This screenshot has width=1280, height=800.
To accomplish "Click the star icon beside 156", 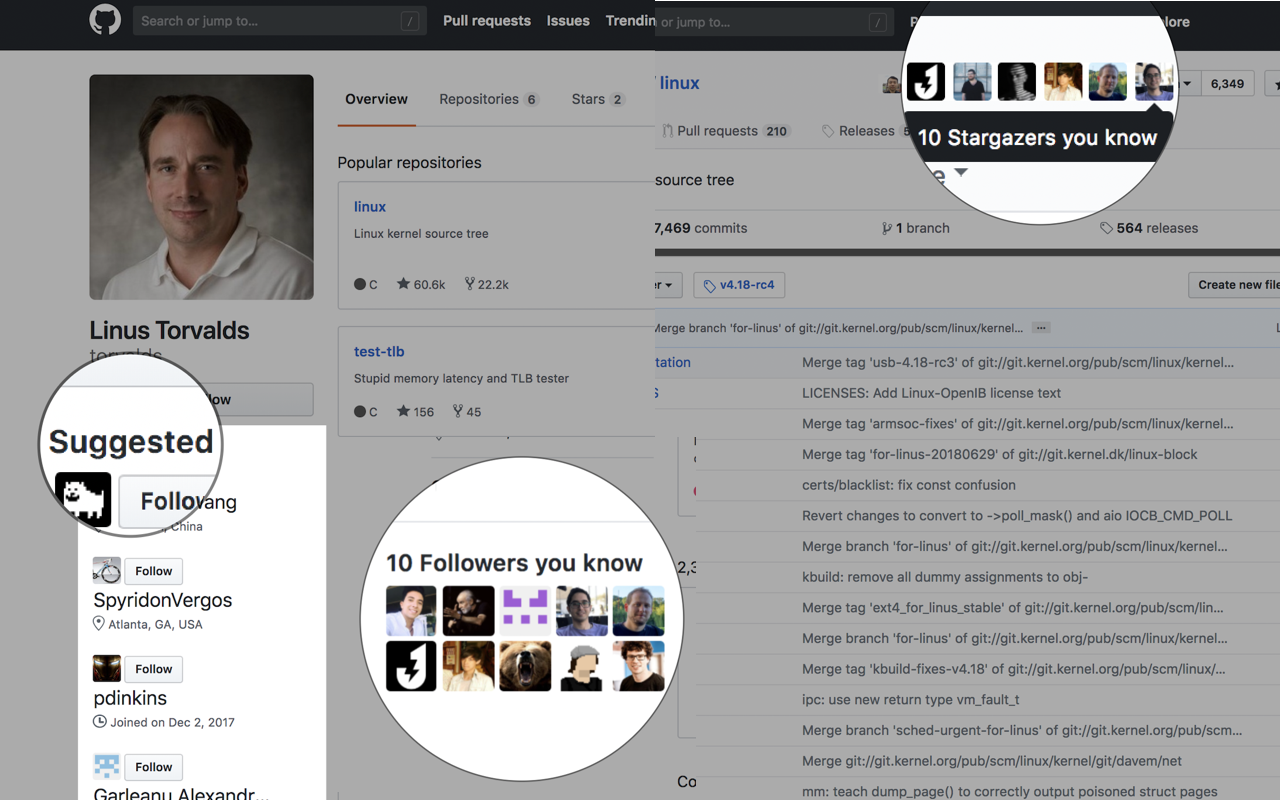I will pyautogui.click(x=403, y=411).
